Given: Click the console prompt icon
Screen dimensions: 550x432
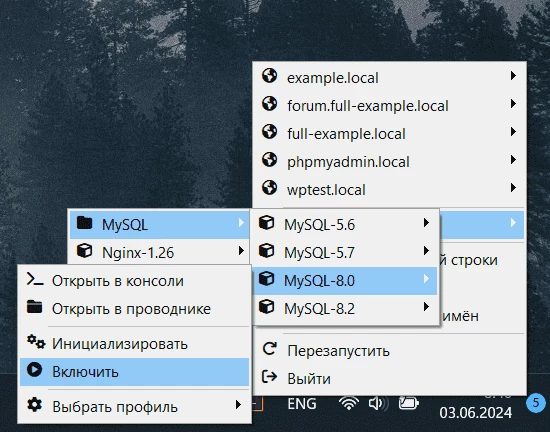Looking at the screenshot, I should [x=35, y=279].
